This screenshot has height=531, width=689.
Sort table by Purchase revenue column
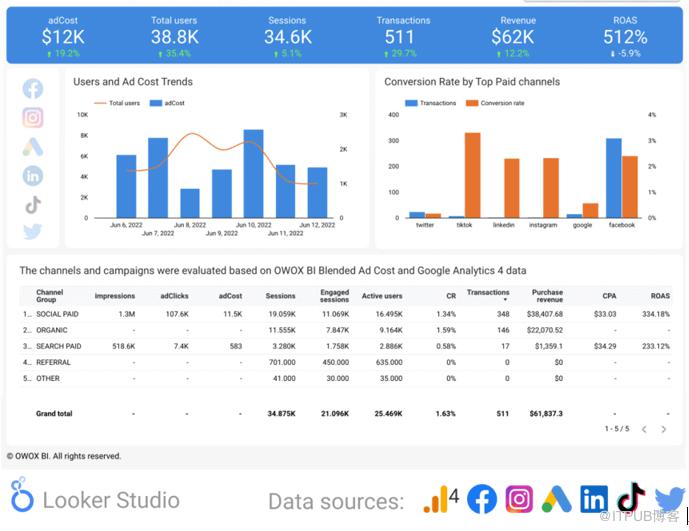(x=547, y=295)
